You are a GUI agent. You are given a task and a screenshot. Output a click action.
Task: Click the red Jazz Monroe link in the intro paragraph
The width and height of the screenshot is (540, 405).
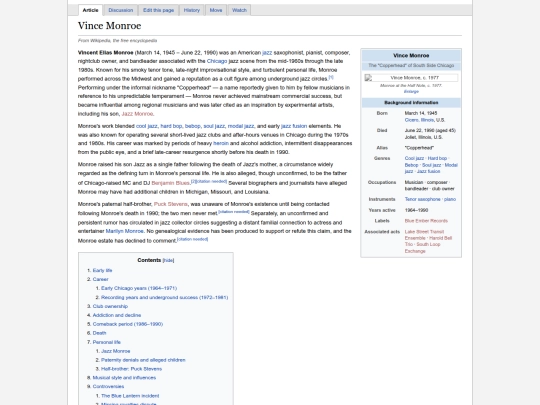pyautogui.click(x=137, y=114)
